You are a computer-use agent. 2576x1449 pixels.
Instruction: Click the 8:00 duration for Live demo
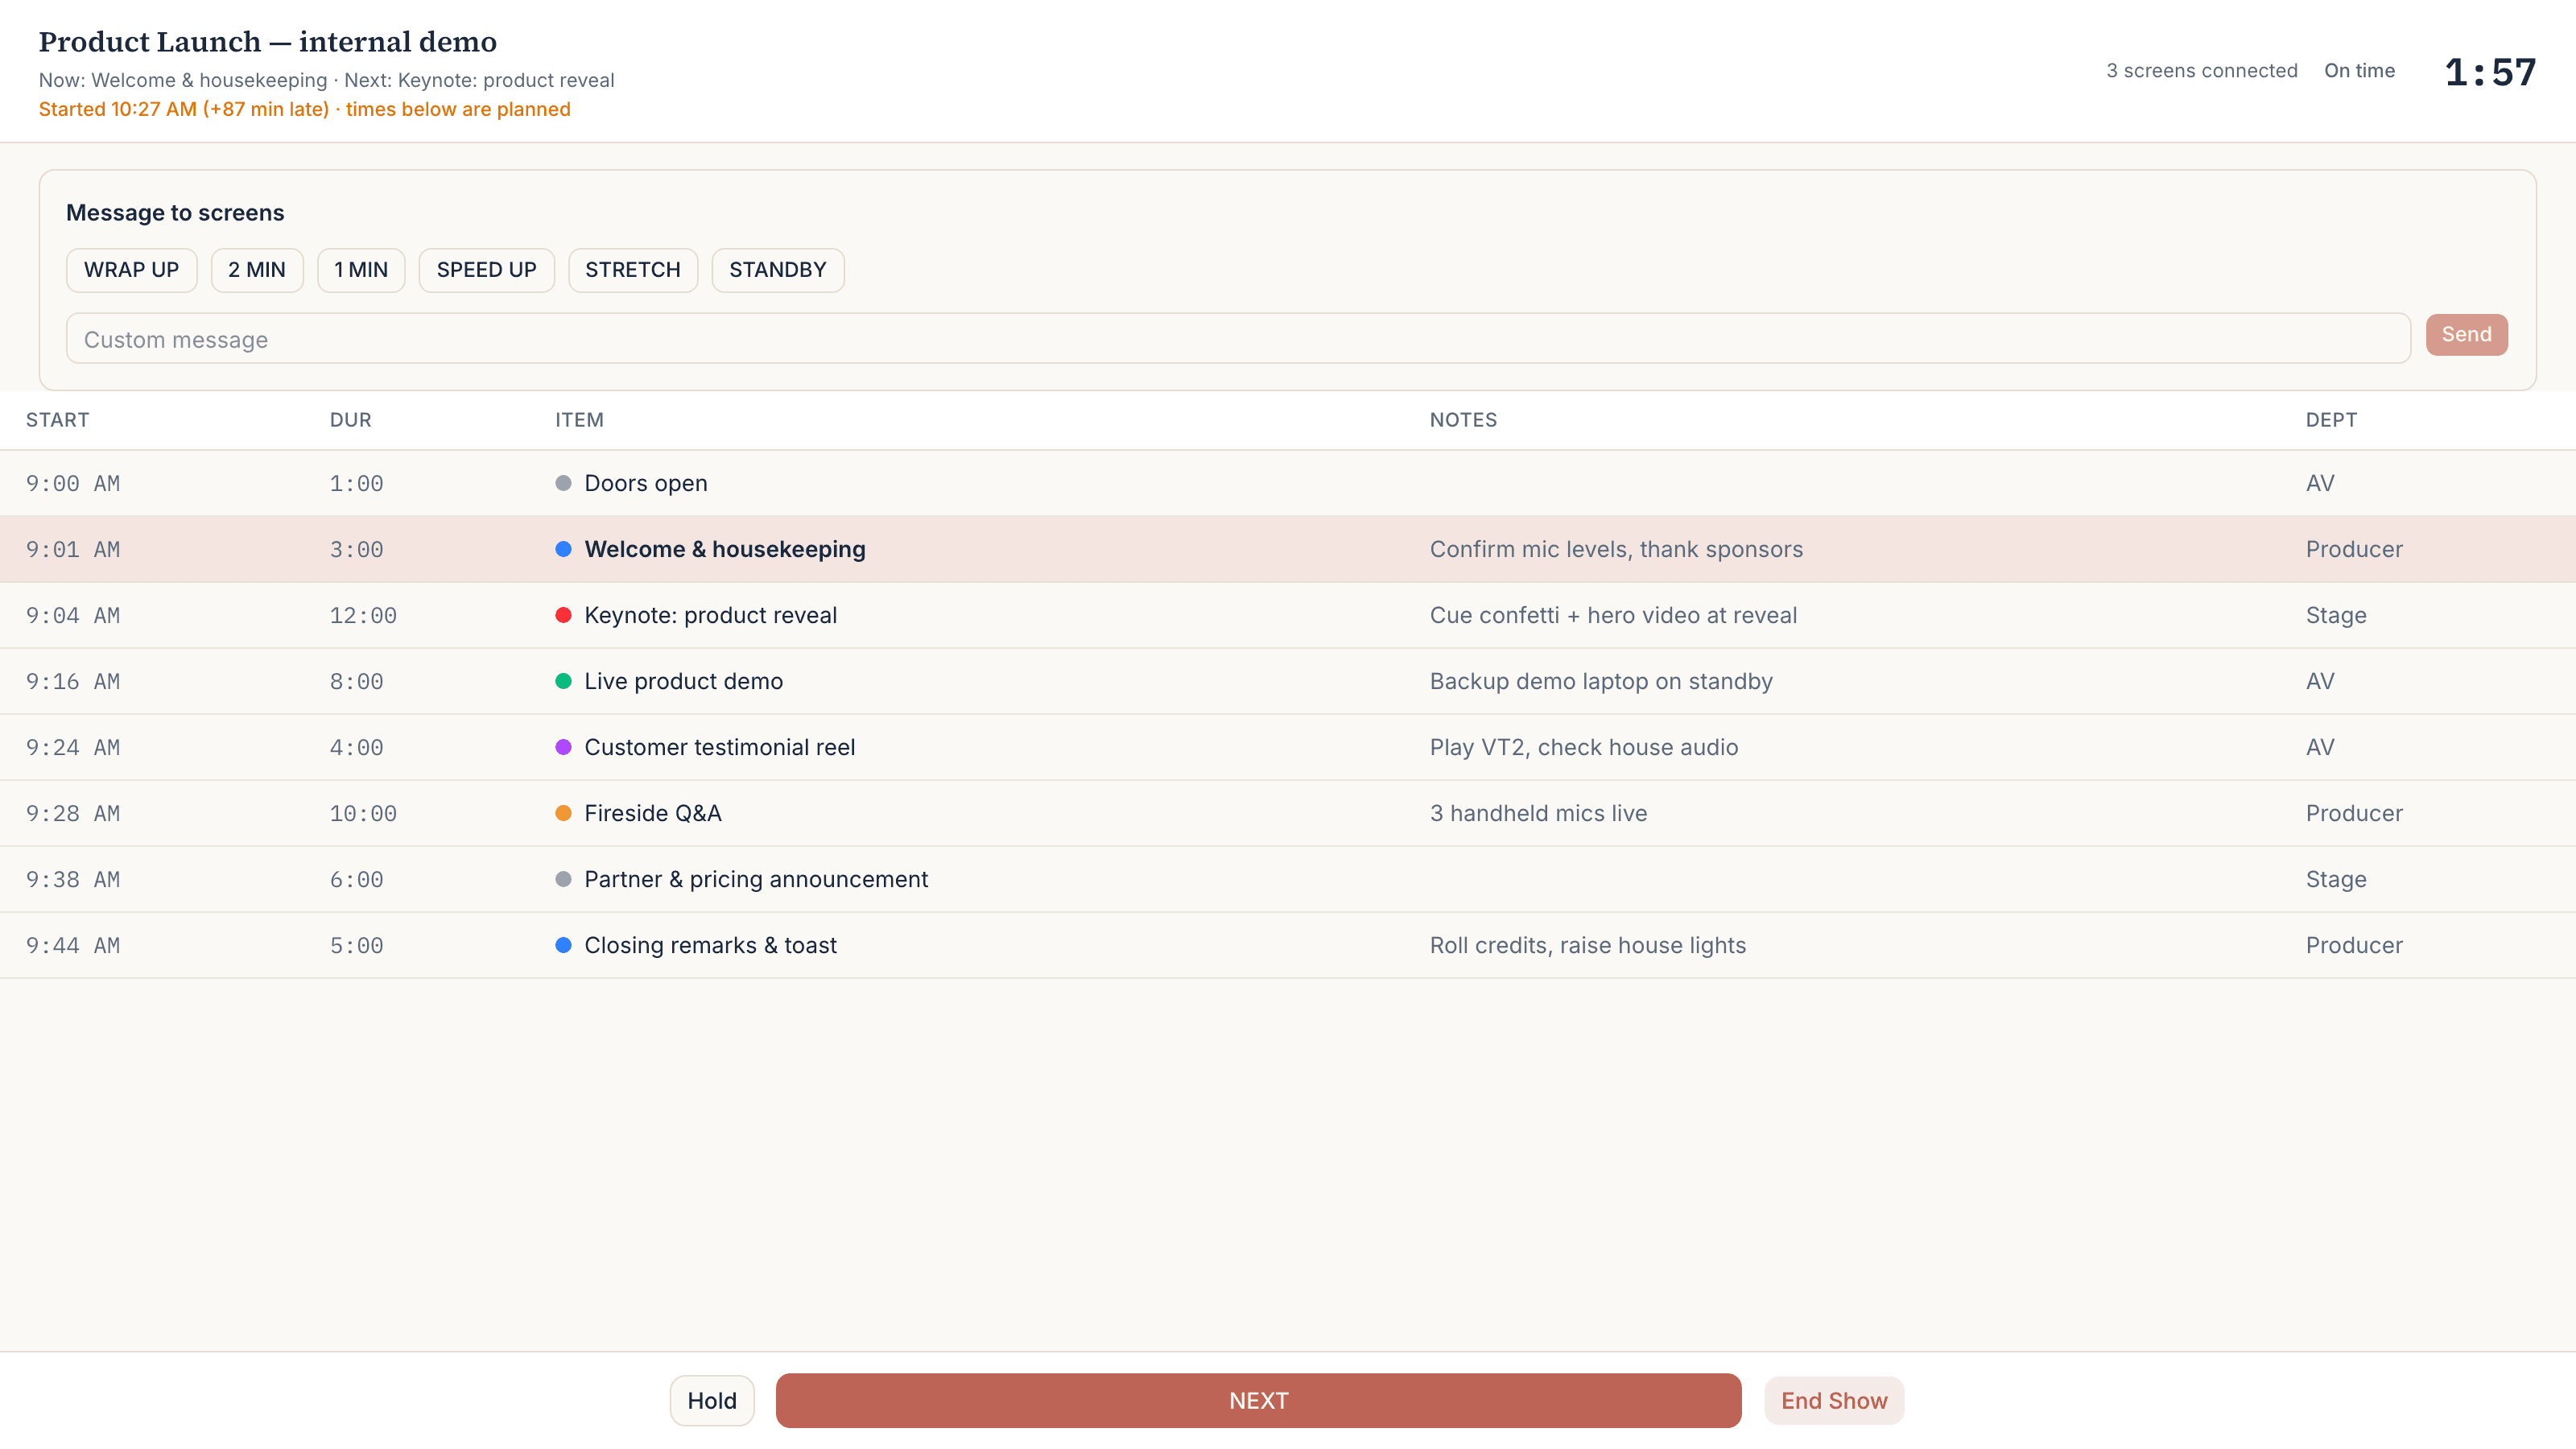(357, 681)
